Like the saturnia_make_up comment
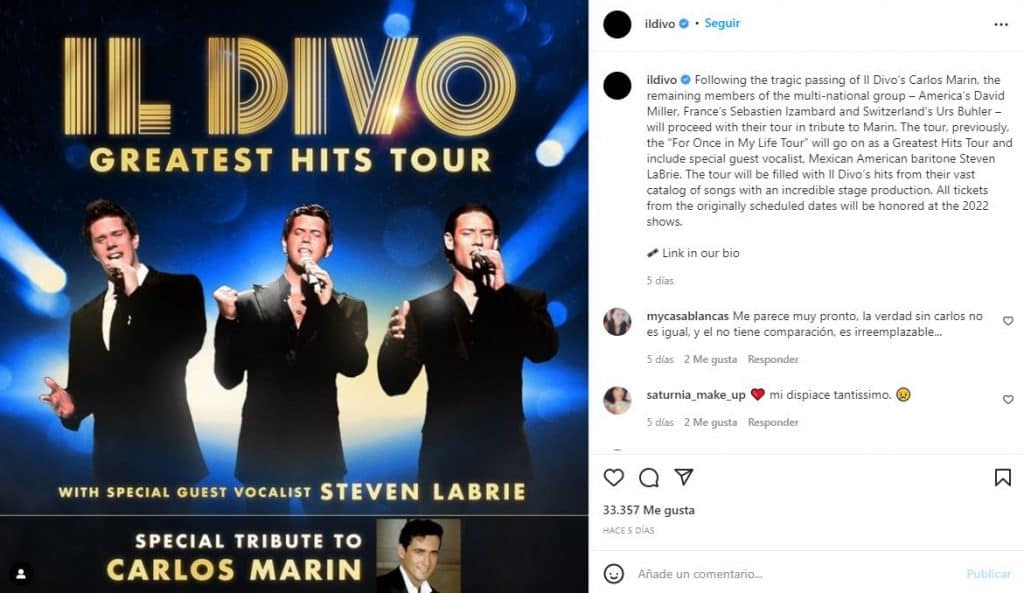This screenshot has height=593, width=1024. pos(1008,399)
